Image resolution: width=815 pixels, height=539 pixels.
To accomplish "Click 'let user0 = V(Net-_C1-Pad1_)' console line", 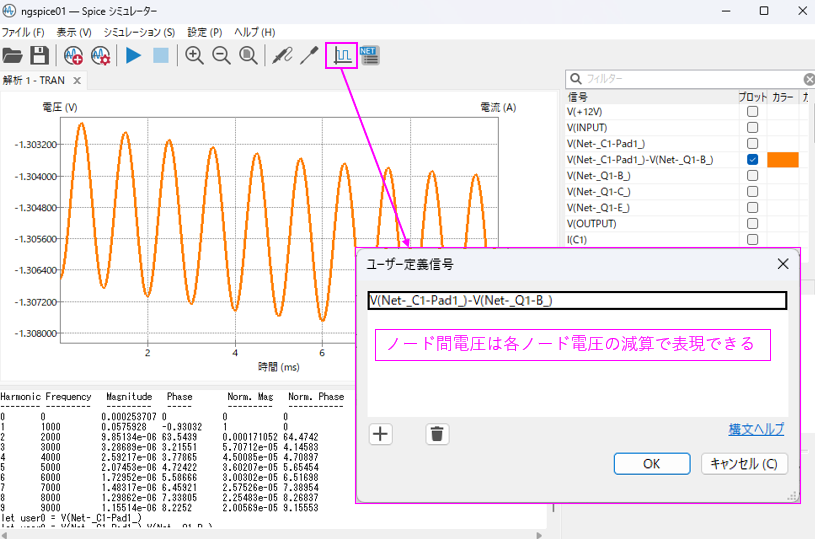I will click(x=71, y=518).
